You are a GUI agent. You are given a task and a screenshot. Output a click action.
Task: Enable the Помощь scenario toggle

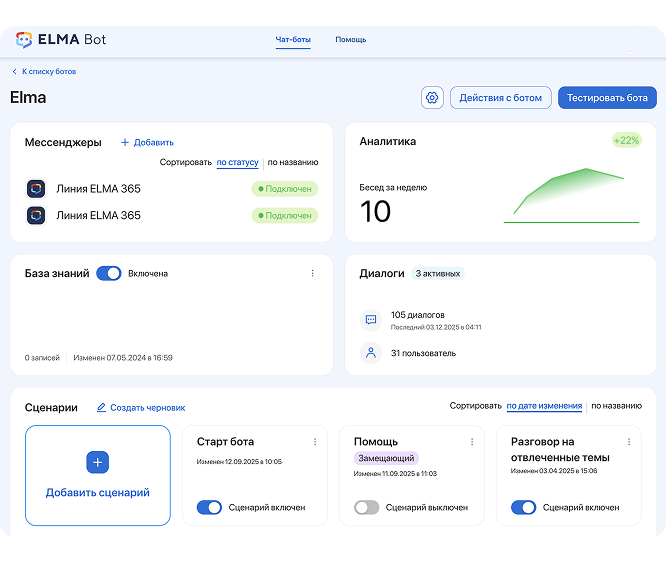[367, 507]
